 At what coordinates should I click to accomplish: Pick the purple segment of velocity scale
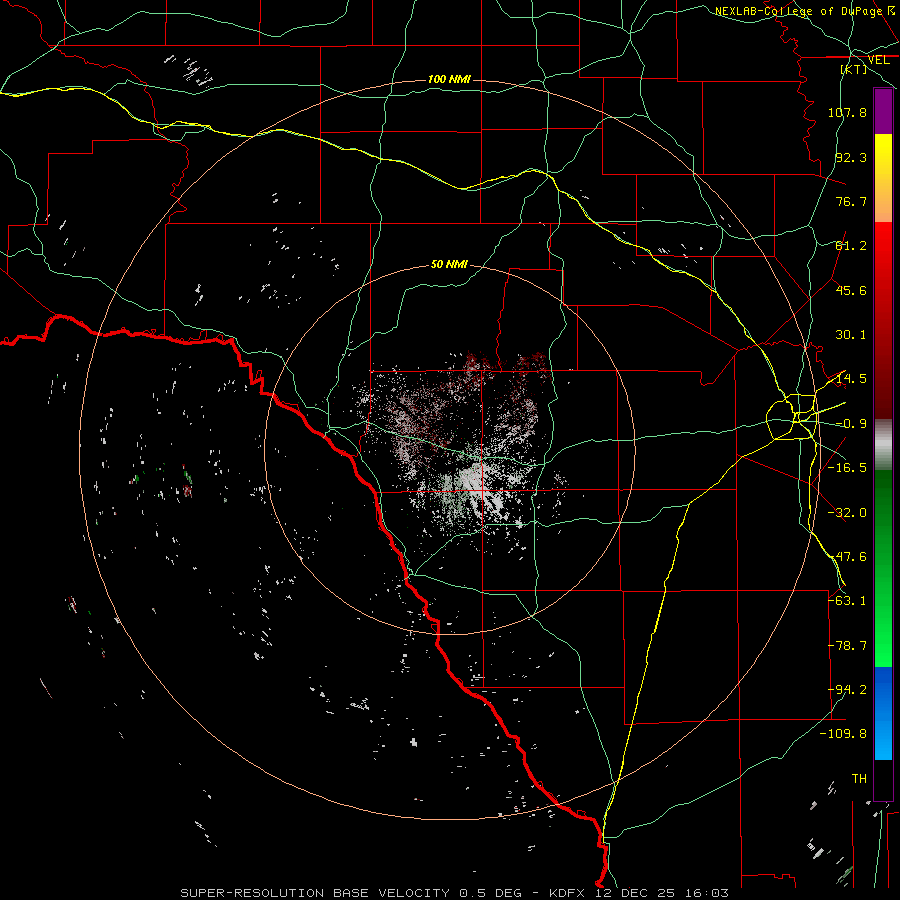tap(883, 112)
